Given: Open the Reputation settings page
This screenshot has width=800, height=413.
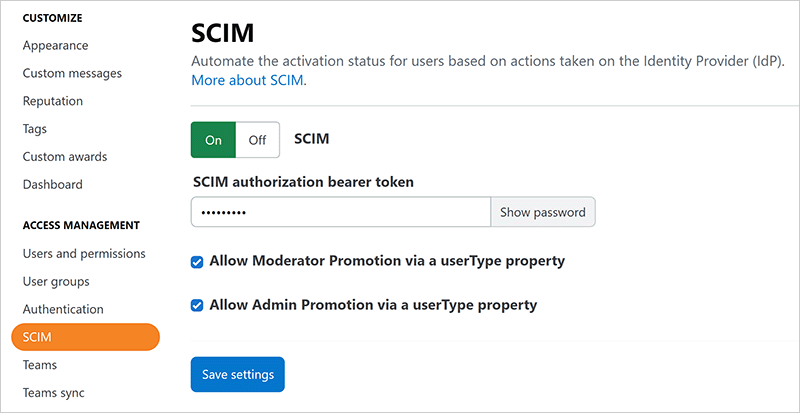Looking at the screenshot, I should click(x=53, y=101).
